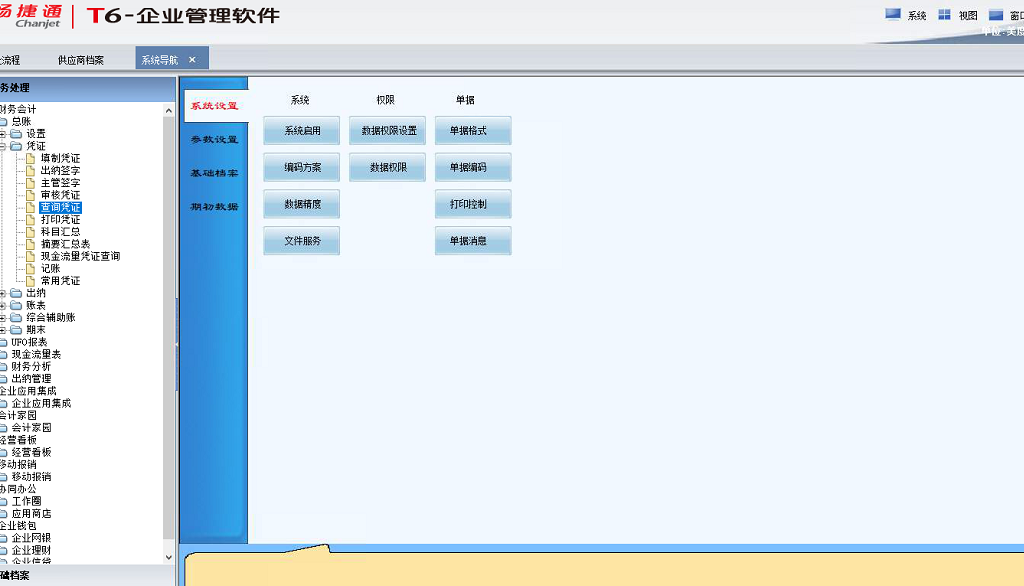
Task: Open 单据编码 settings
Action: (473, 167)
